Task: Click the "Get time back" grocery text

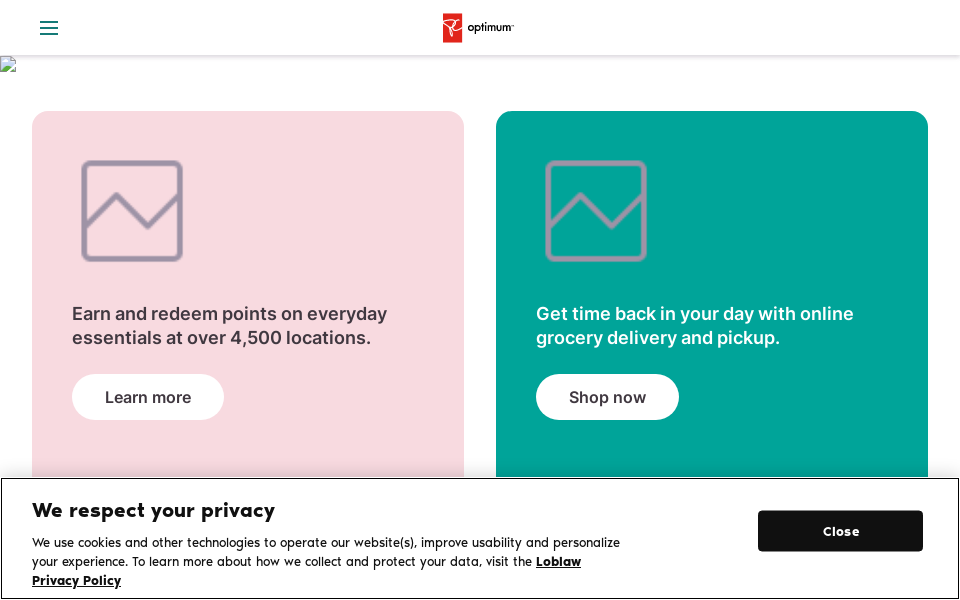Action: (x=694, y=314)
